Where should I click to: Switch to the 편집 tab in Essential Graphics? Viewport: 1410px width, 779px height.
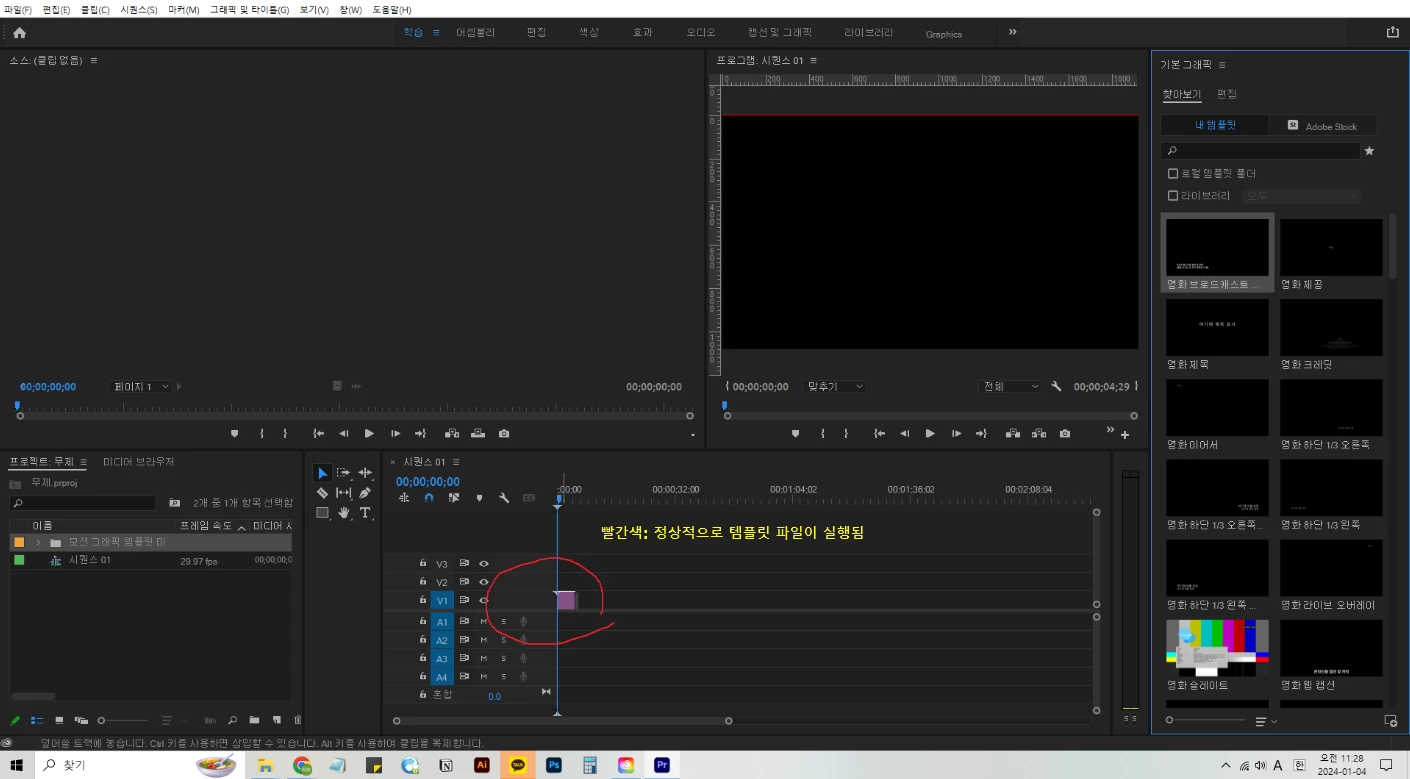[1226, 94]
